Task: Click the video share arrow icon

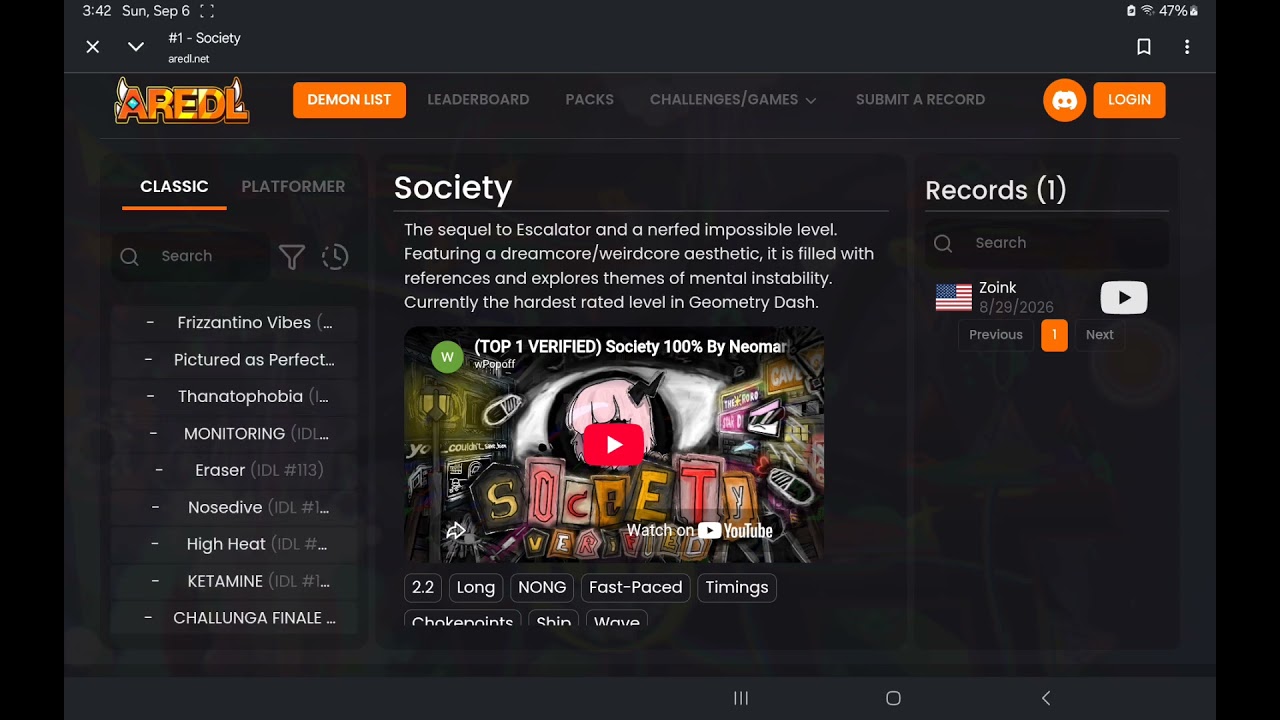Action: (x=456, y=531)
